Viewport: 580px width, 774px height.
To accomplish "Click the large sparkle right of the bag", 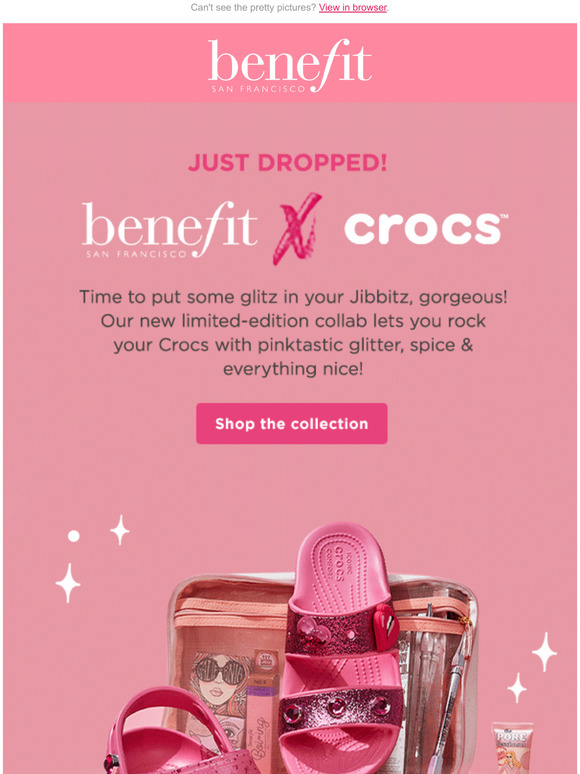I will (544, 652).
